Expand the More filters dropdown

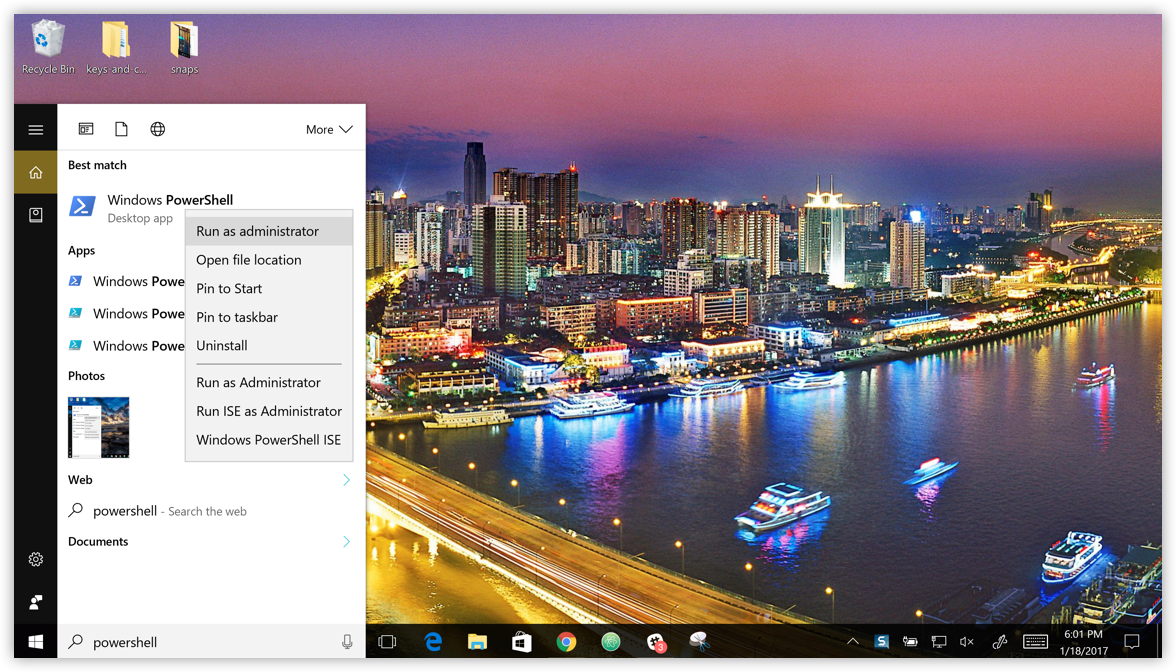tap(329, 129)
